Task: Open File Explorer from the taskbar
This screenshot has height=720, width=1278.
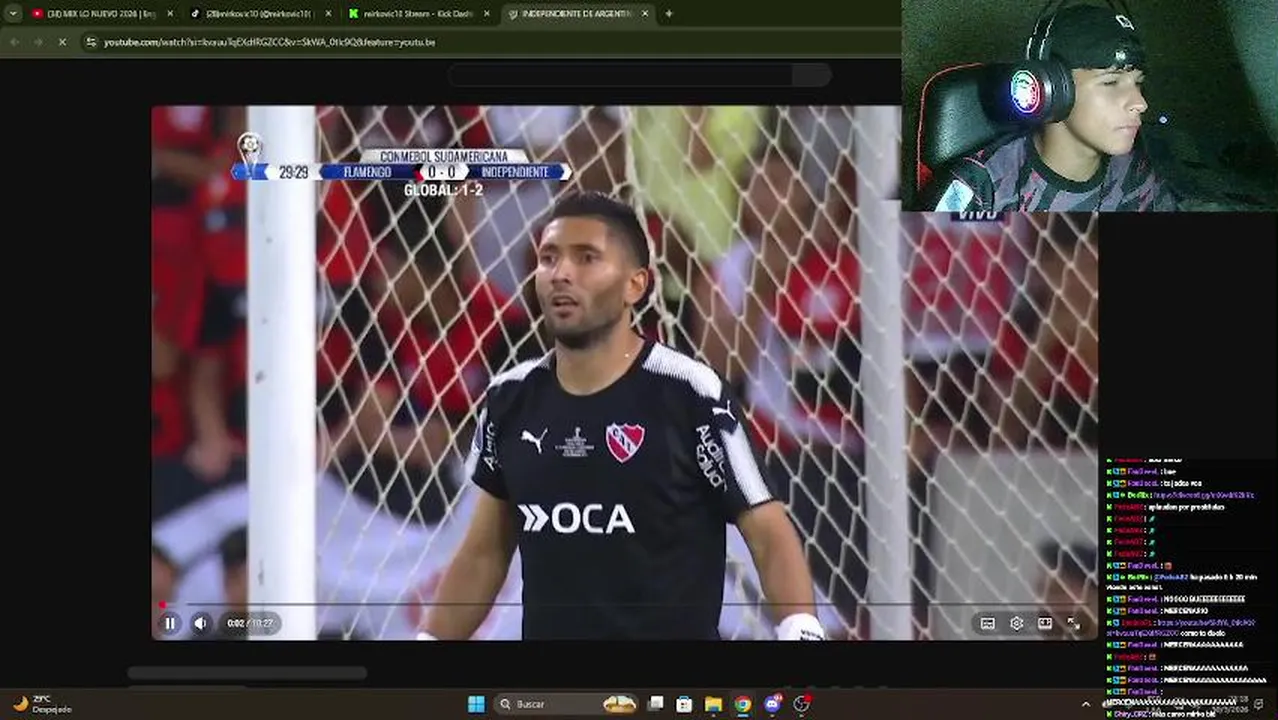Action: pyautogui.click(x=713, y=704)
